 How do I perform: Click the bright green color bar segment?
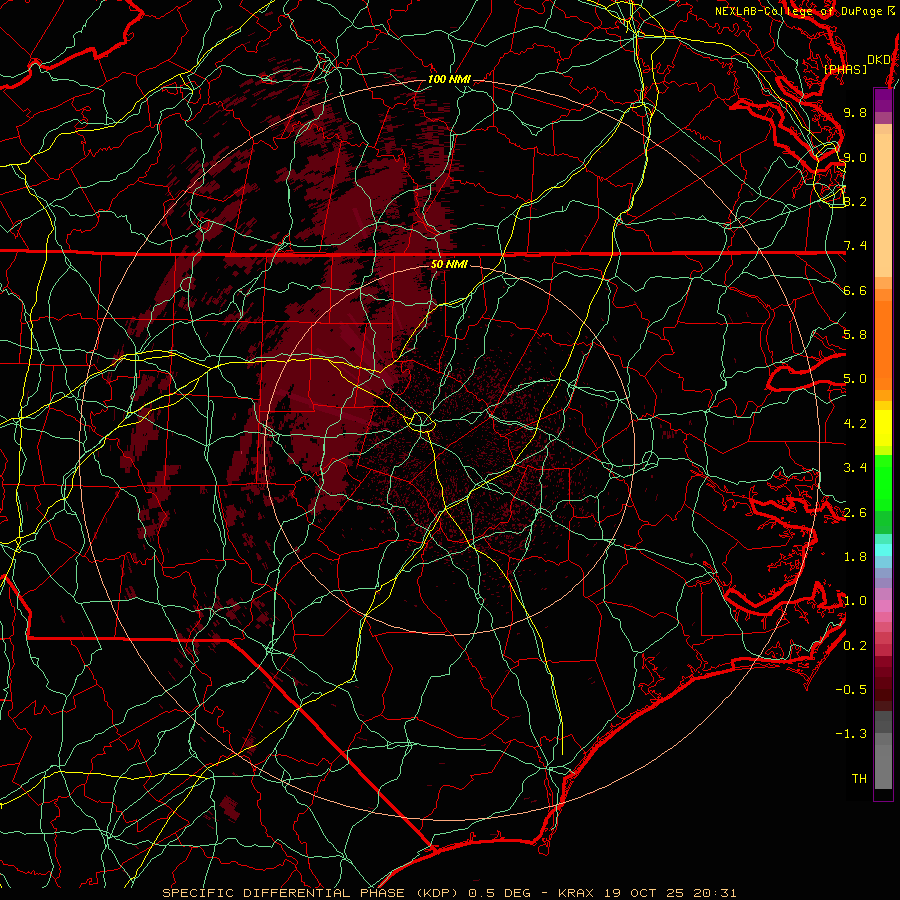click(883, 482)
